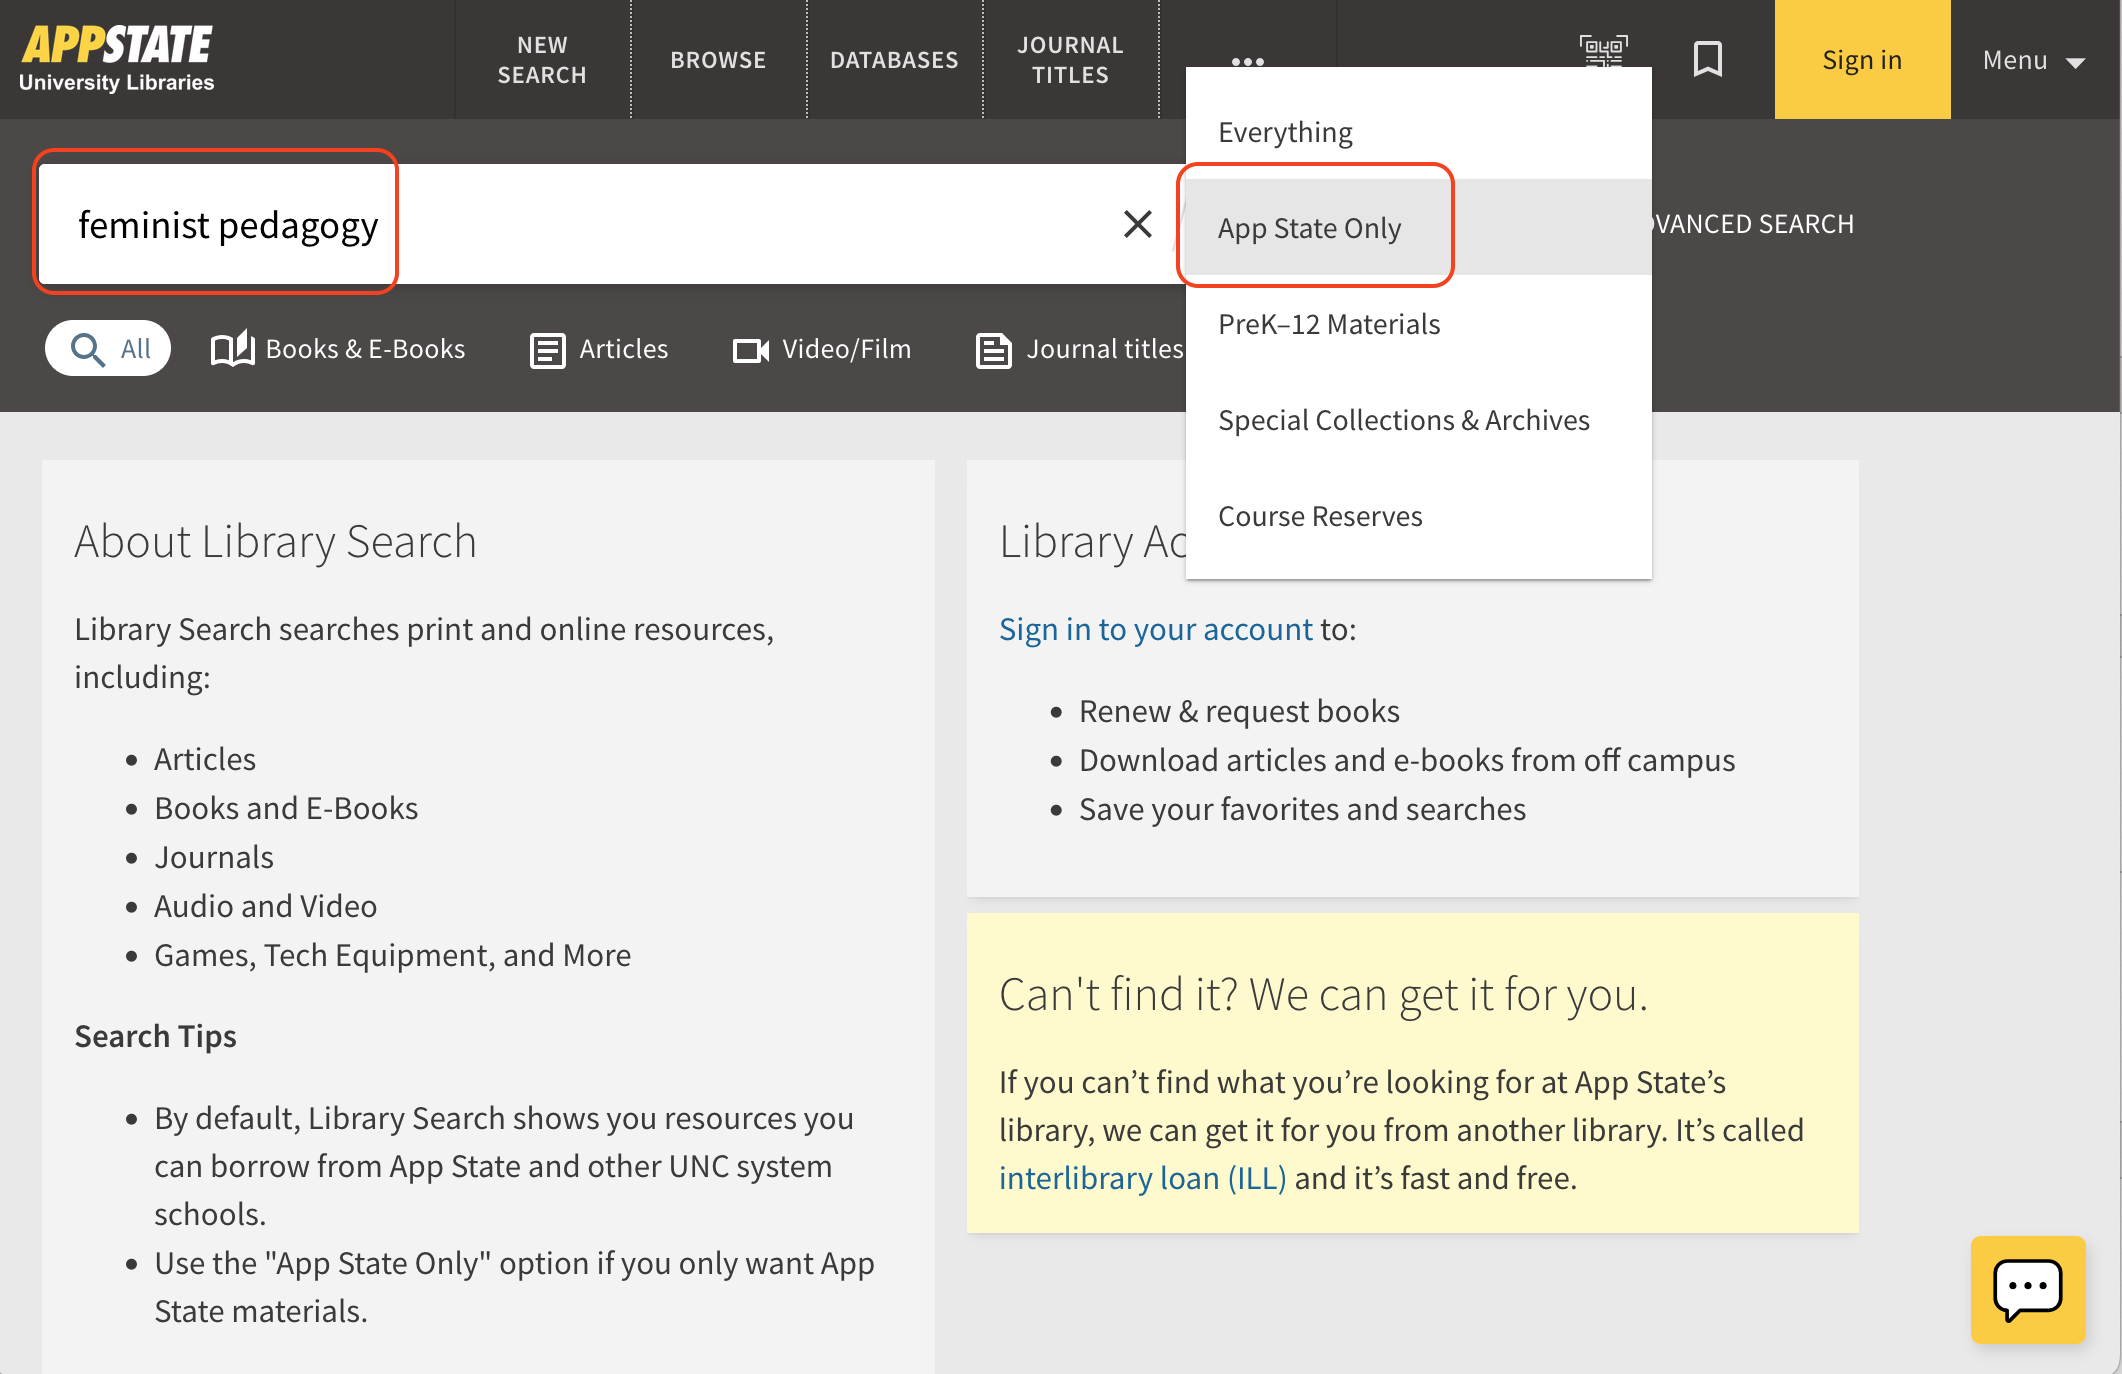Choose Special Collections & Archives option

point(1403,420)
